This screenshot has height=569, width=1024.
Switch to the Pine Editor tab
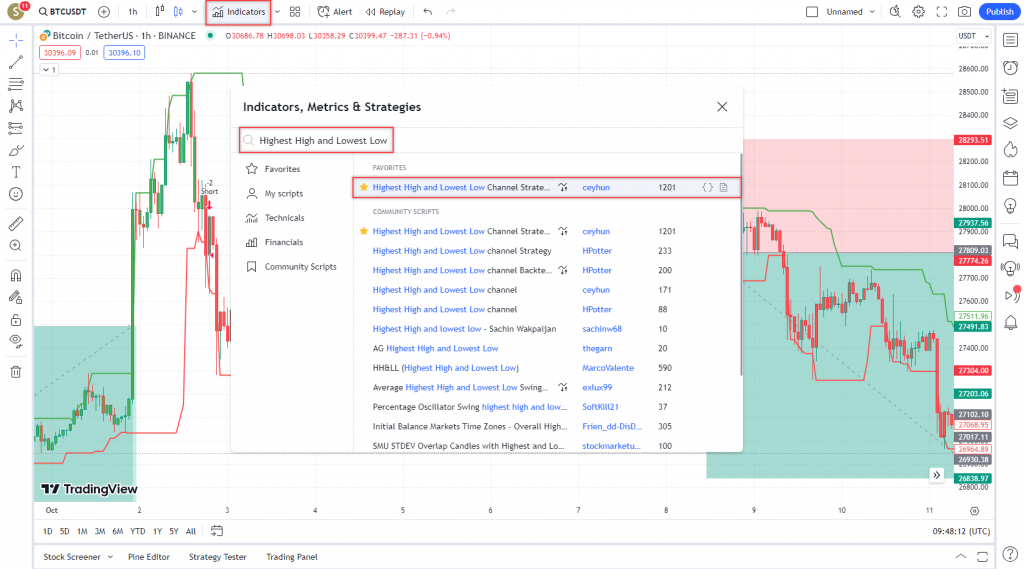(149, 557)
